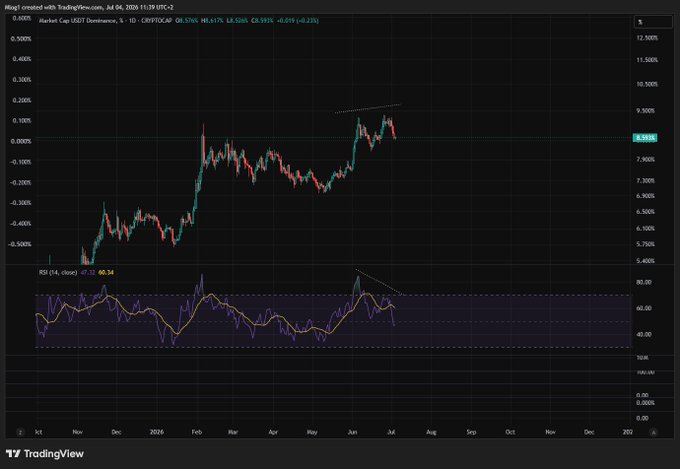Click the 6.500% label on right axis

tap(646, 212)
